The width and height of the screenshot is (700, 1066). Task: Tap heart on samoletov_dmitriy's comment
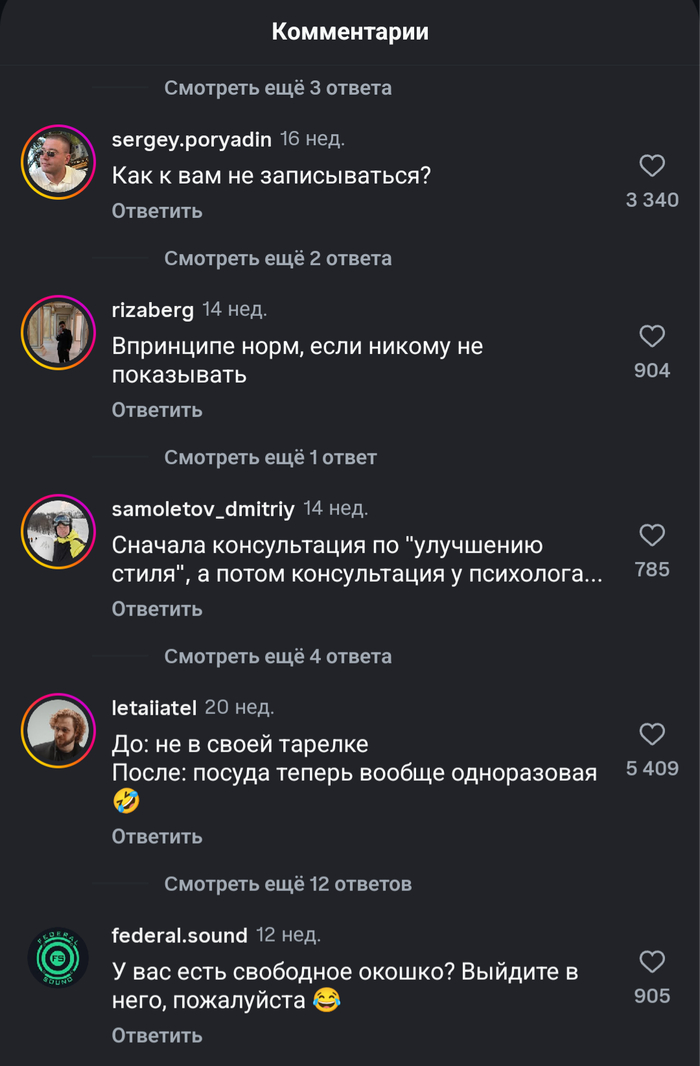coord(652,535)
